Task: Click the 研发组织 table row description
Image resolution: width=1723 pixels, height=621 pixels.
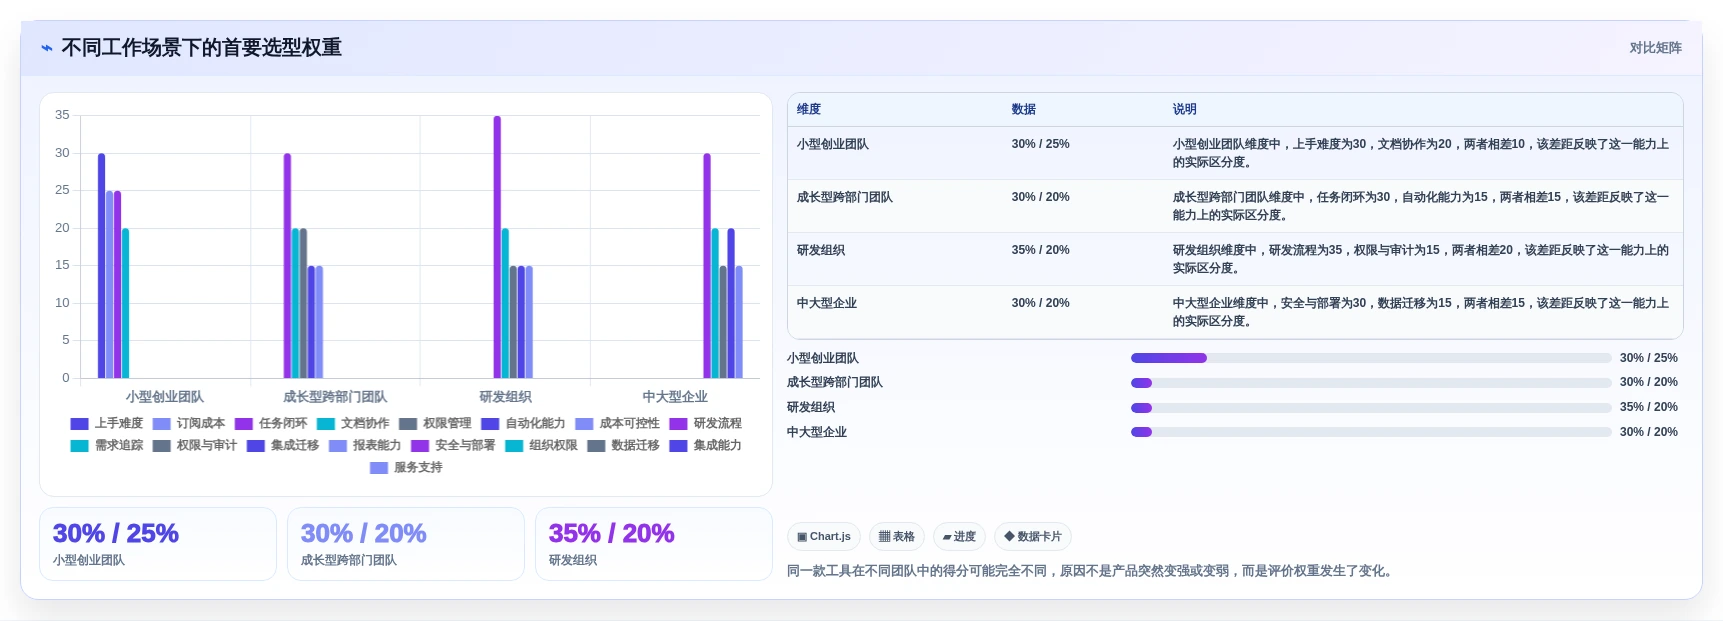Action: pyautogui.click(x=1421, y=259)
